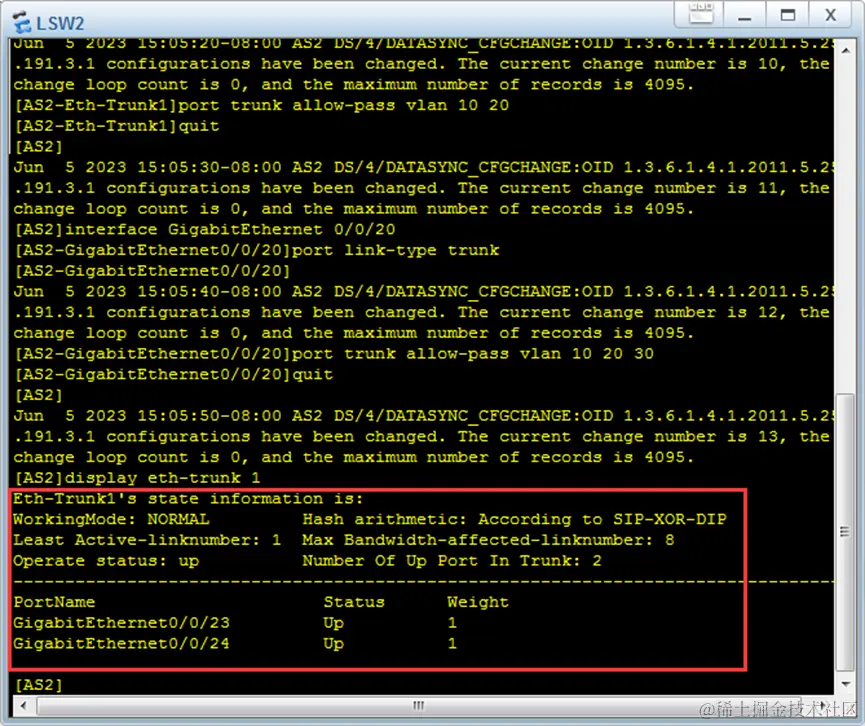Image resolution: width=865 pixels, height=726 pixels.
Task: Click the 'Status' column header
Action: 354,602
